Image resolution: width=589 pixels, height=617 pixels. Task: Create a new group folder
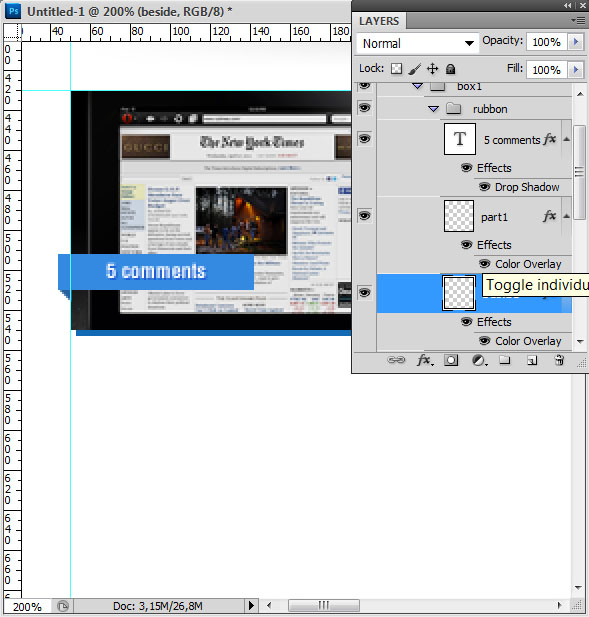(505, 360)
